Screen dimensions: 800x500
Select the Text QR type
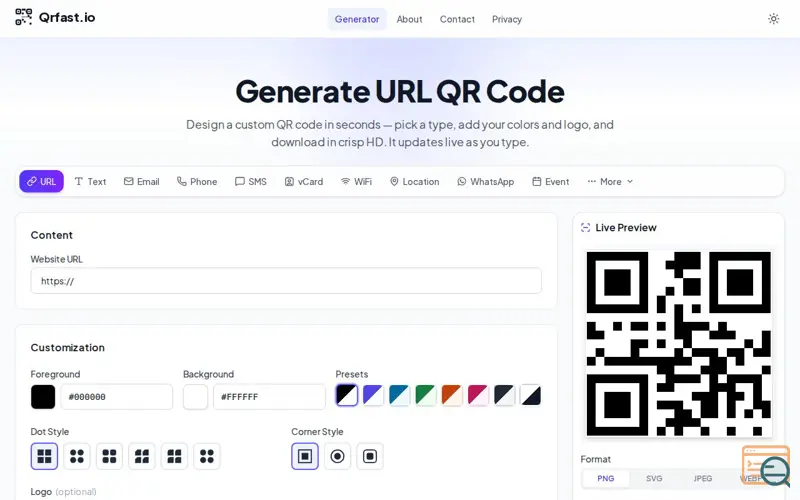[x=90, y=181]
